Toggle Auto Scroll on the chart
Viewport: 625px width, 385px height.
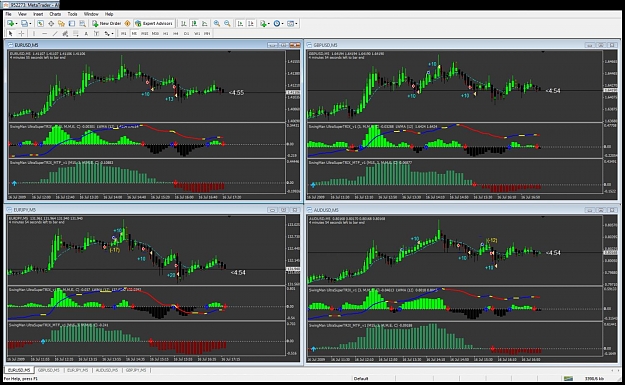240,24
